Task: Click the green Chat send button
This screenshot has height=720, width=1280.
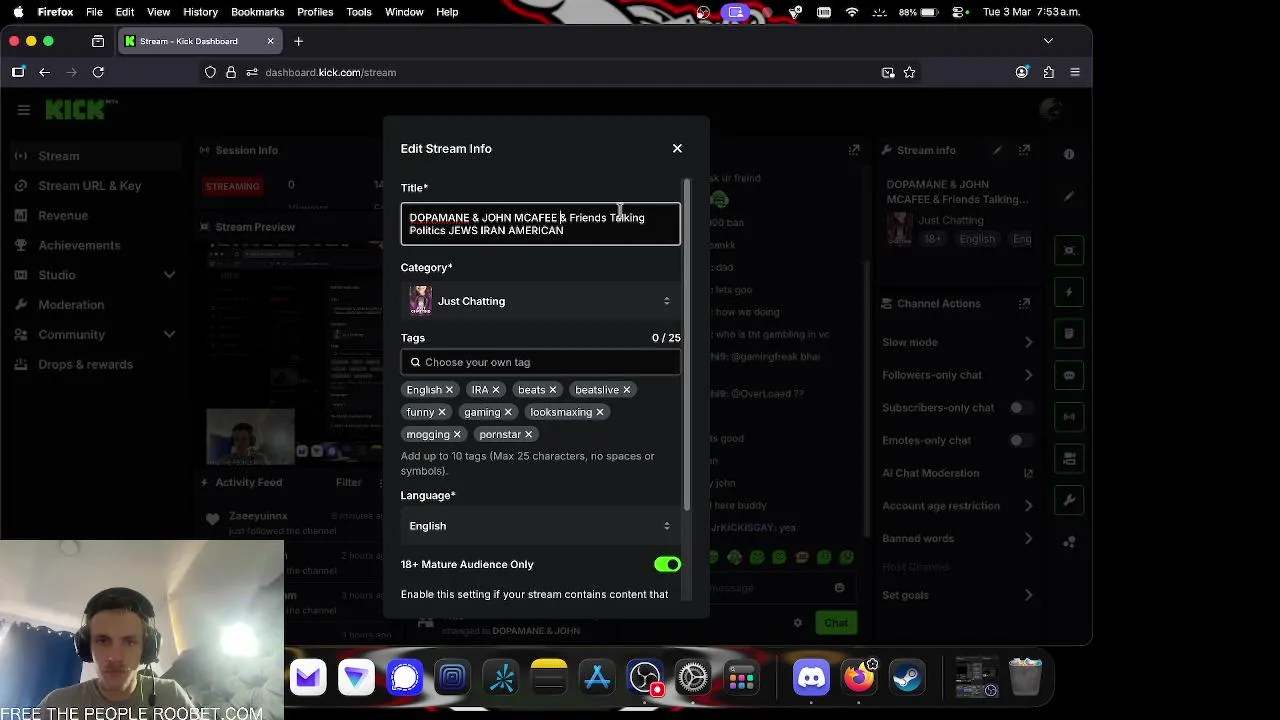Action: (836, 622)
